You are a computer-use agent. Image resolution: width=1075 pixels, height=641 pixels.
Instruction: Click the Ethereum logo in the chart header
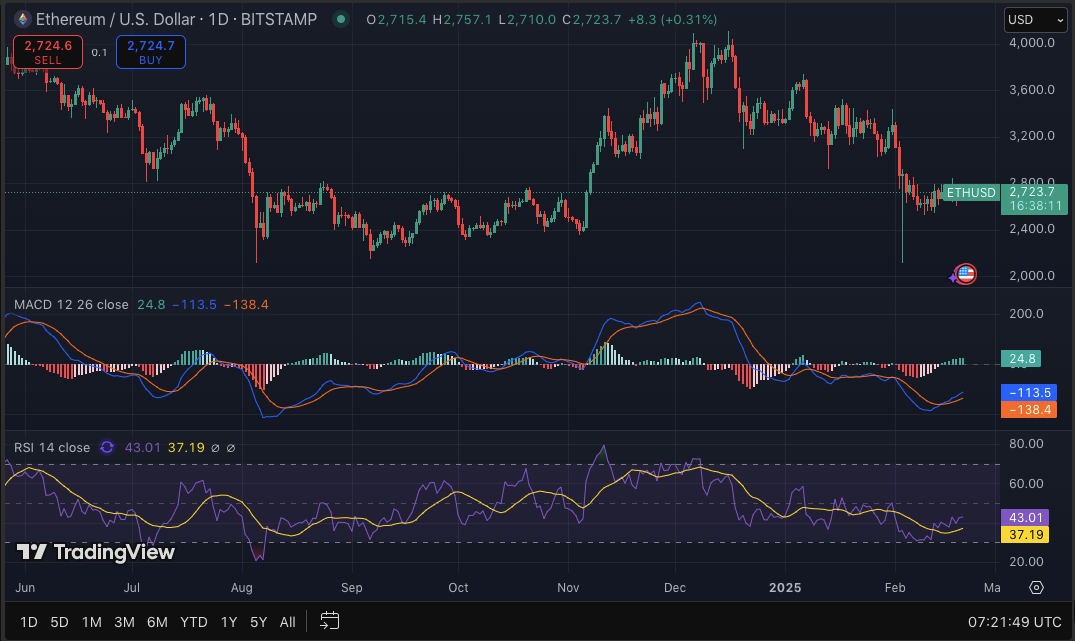[20, 19]
